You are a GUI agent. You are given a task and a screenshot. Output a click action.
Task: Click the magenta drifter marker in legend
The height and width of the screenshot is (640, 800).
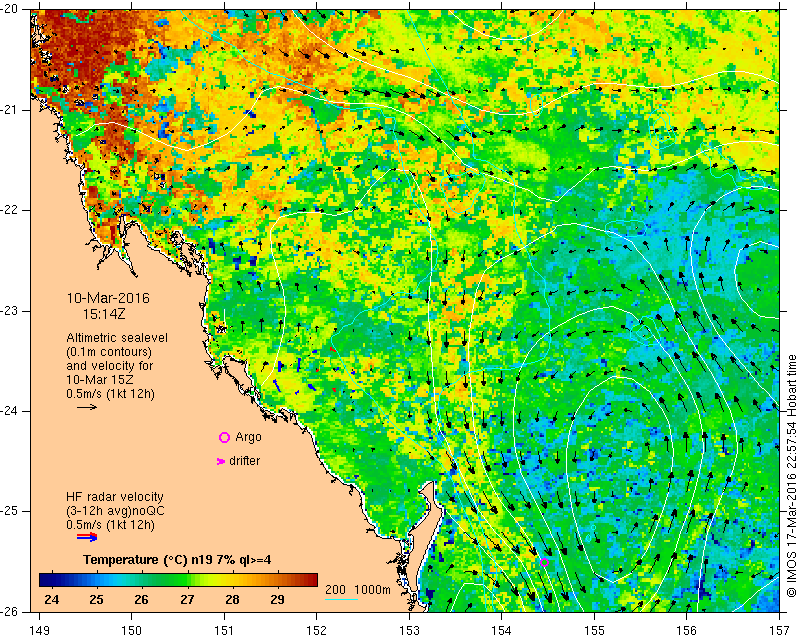[220, 461]
